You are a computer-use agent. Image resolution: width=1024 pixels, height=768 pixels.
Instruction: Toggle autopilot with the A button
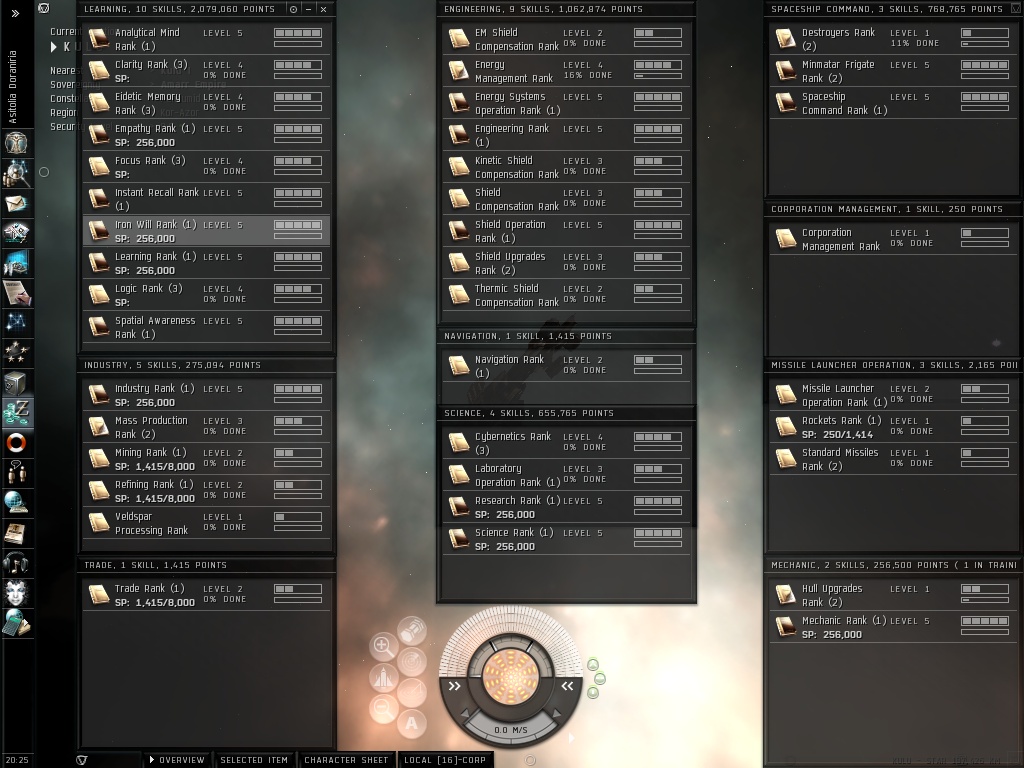point(411,723)
